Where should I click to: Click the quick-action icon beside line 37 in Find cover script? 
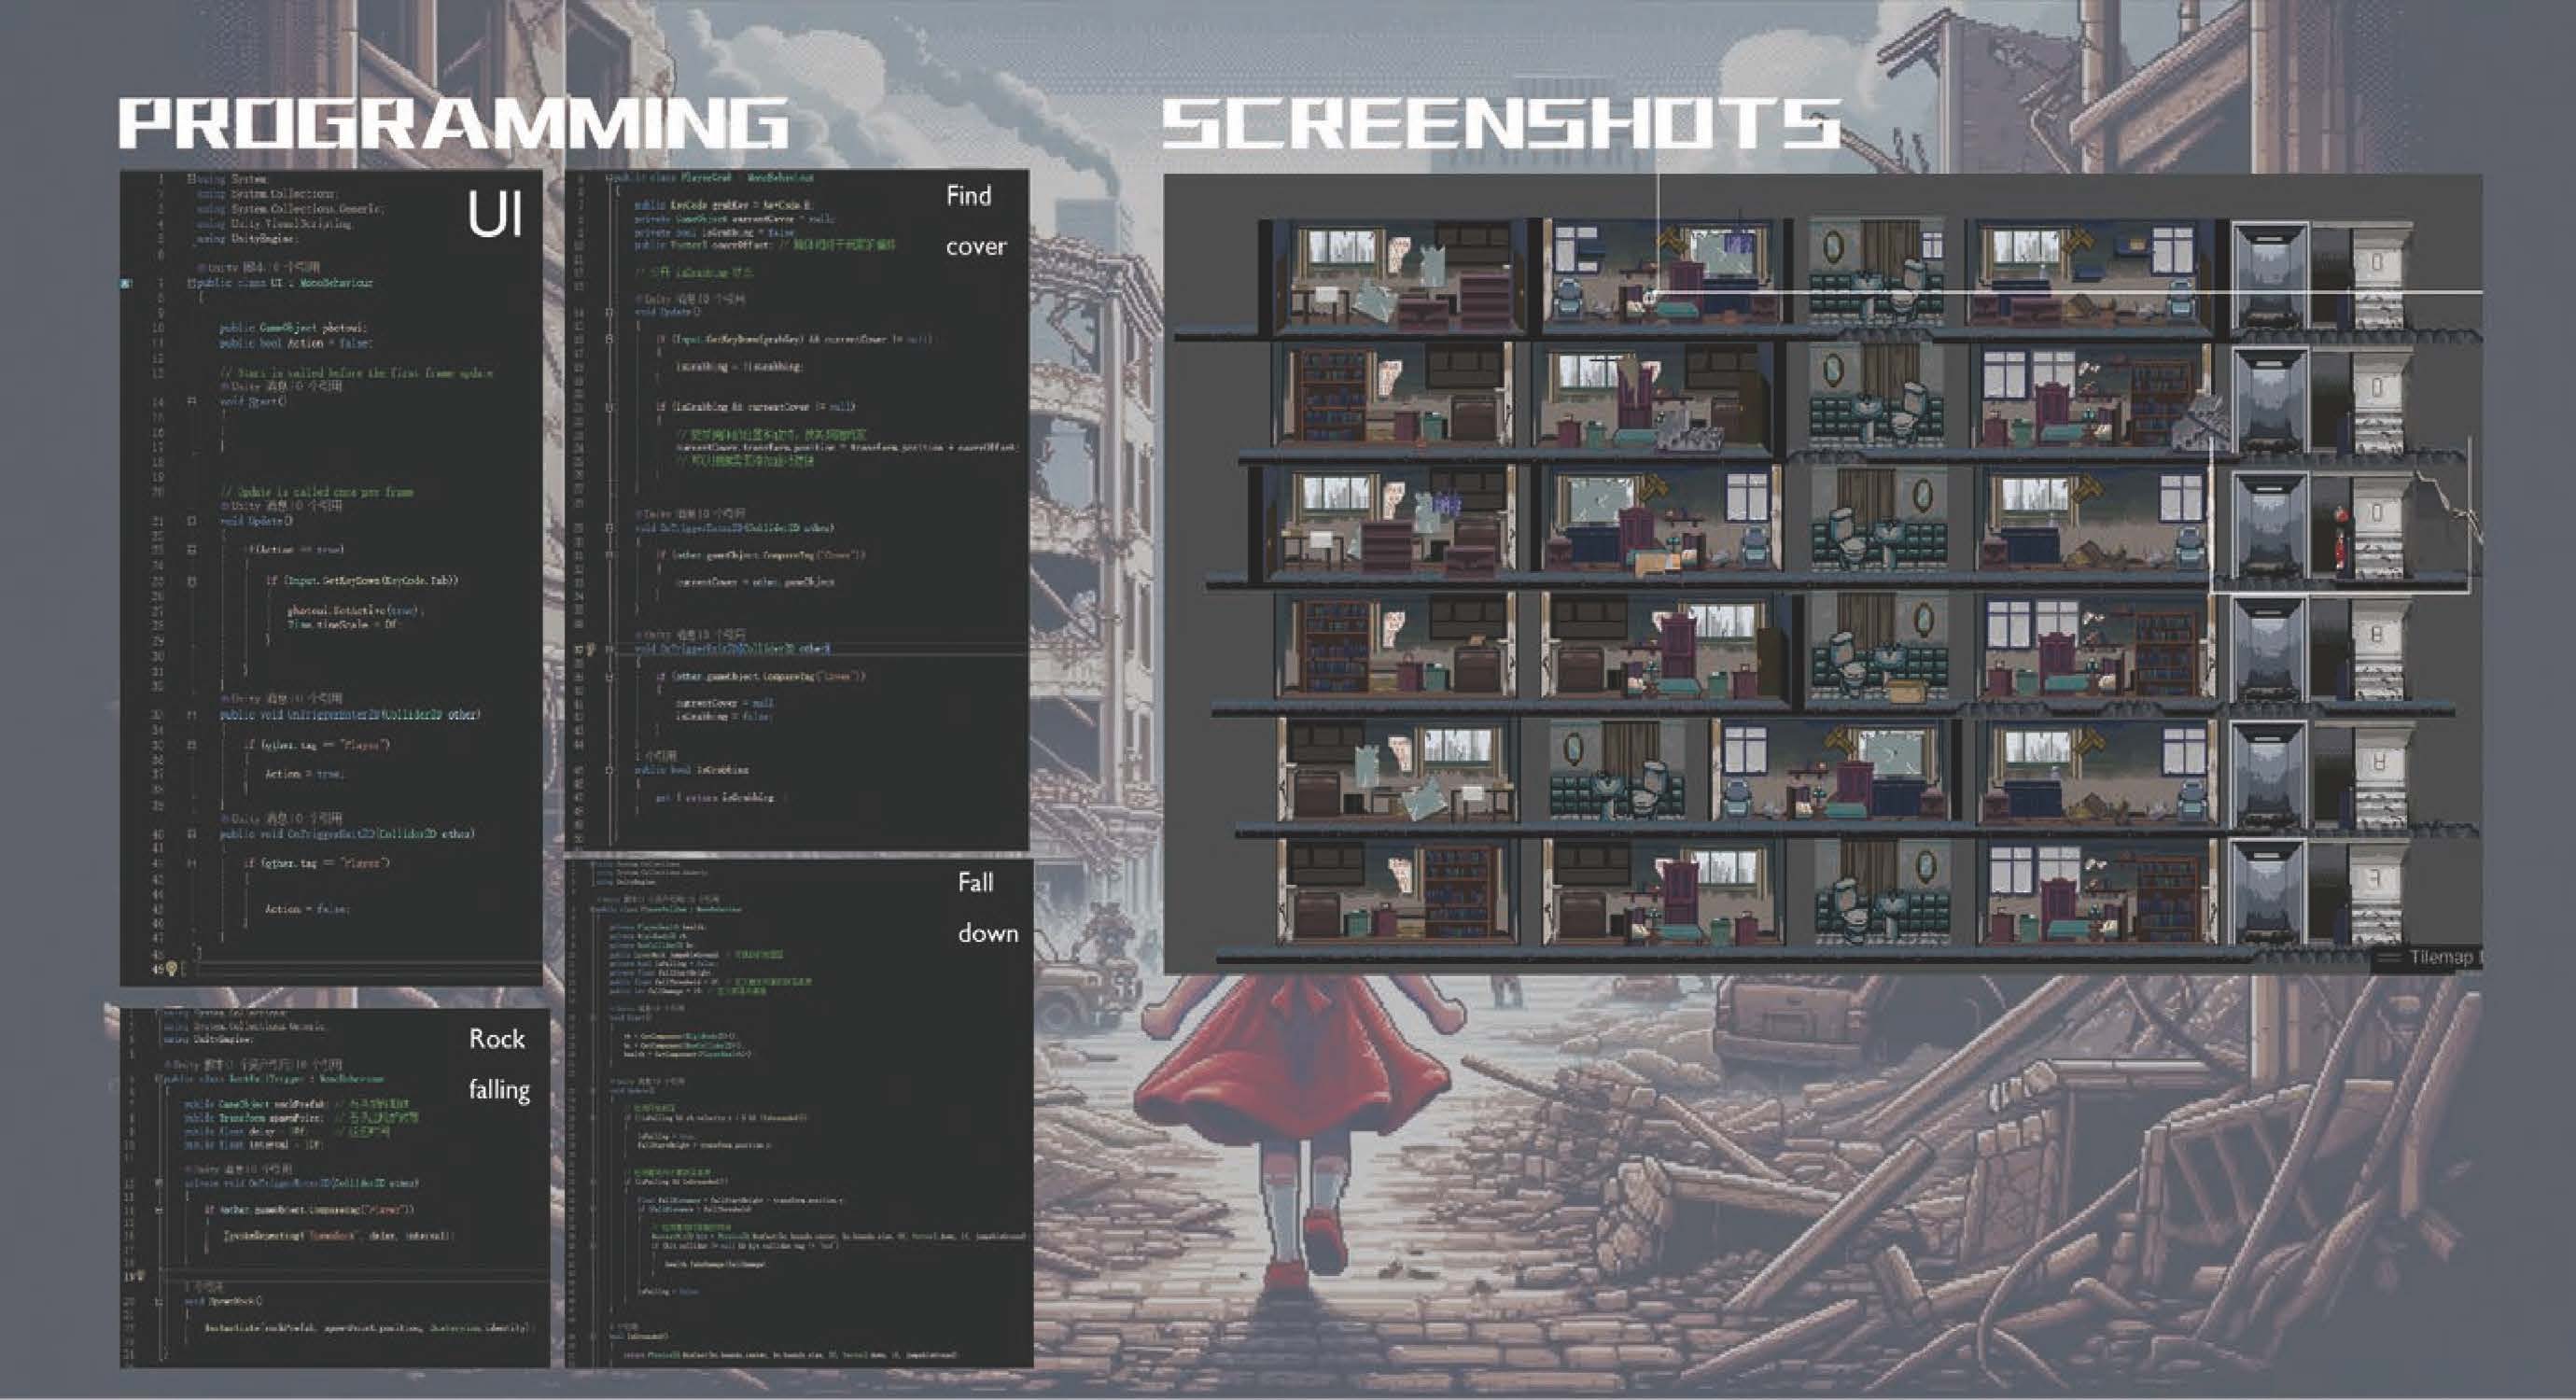pos(591,649)
